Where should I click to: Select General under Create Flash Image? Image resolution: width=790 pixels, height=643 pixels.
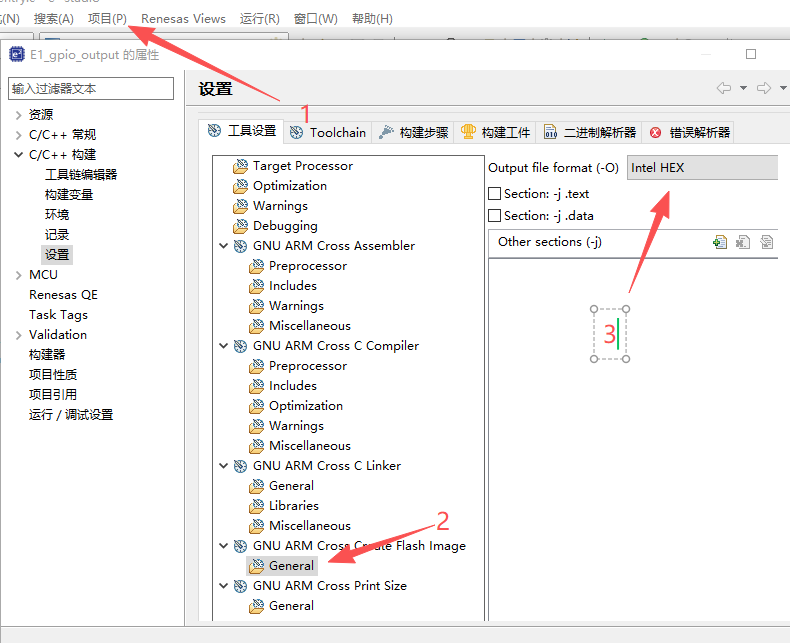point(291,566)
